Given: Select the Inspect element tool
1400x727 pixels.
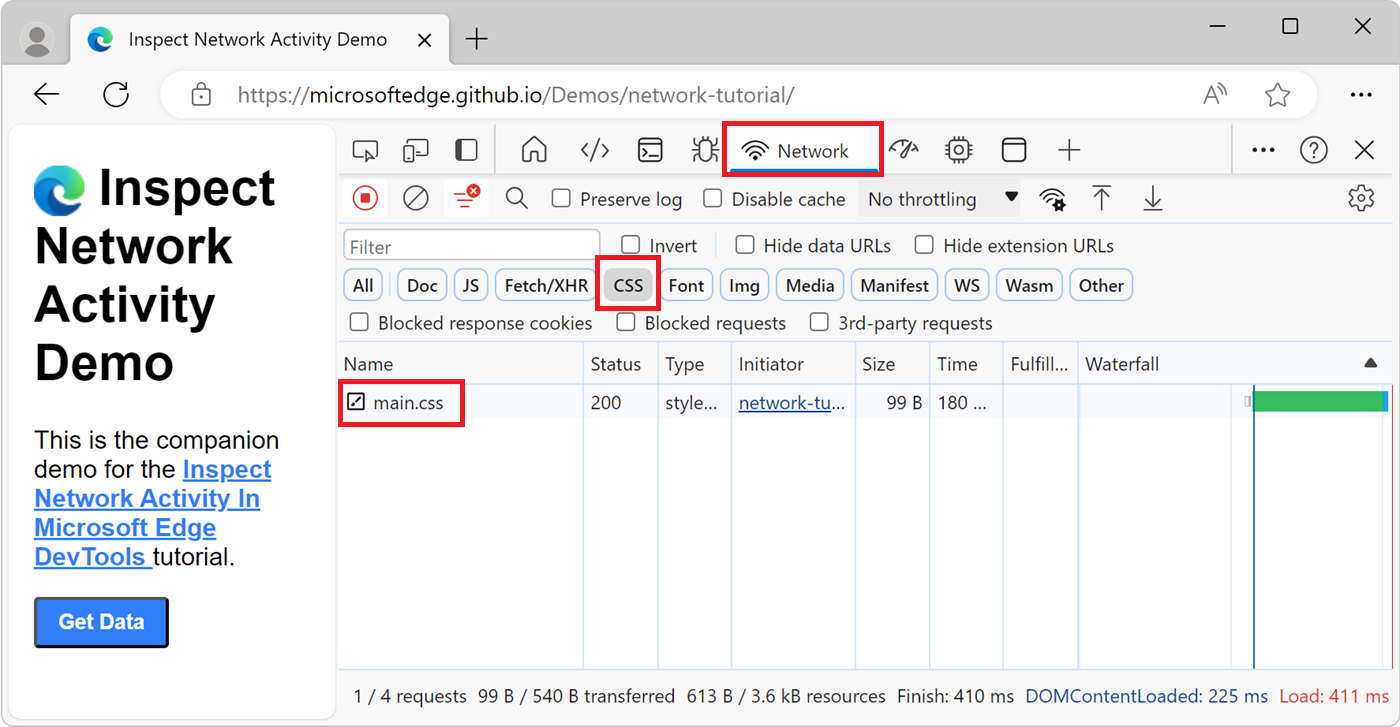Looking at the screenshot, I should (x=365, y=148).
